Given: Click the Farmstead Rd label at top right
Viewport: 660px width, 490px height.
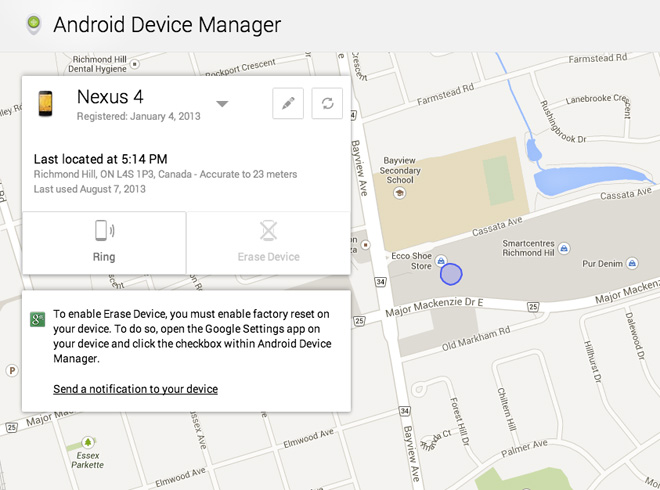Looking at the screenshot, I should (x=598, y=59).
